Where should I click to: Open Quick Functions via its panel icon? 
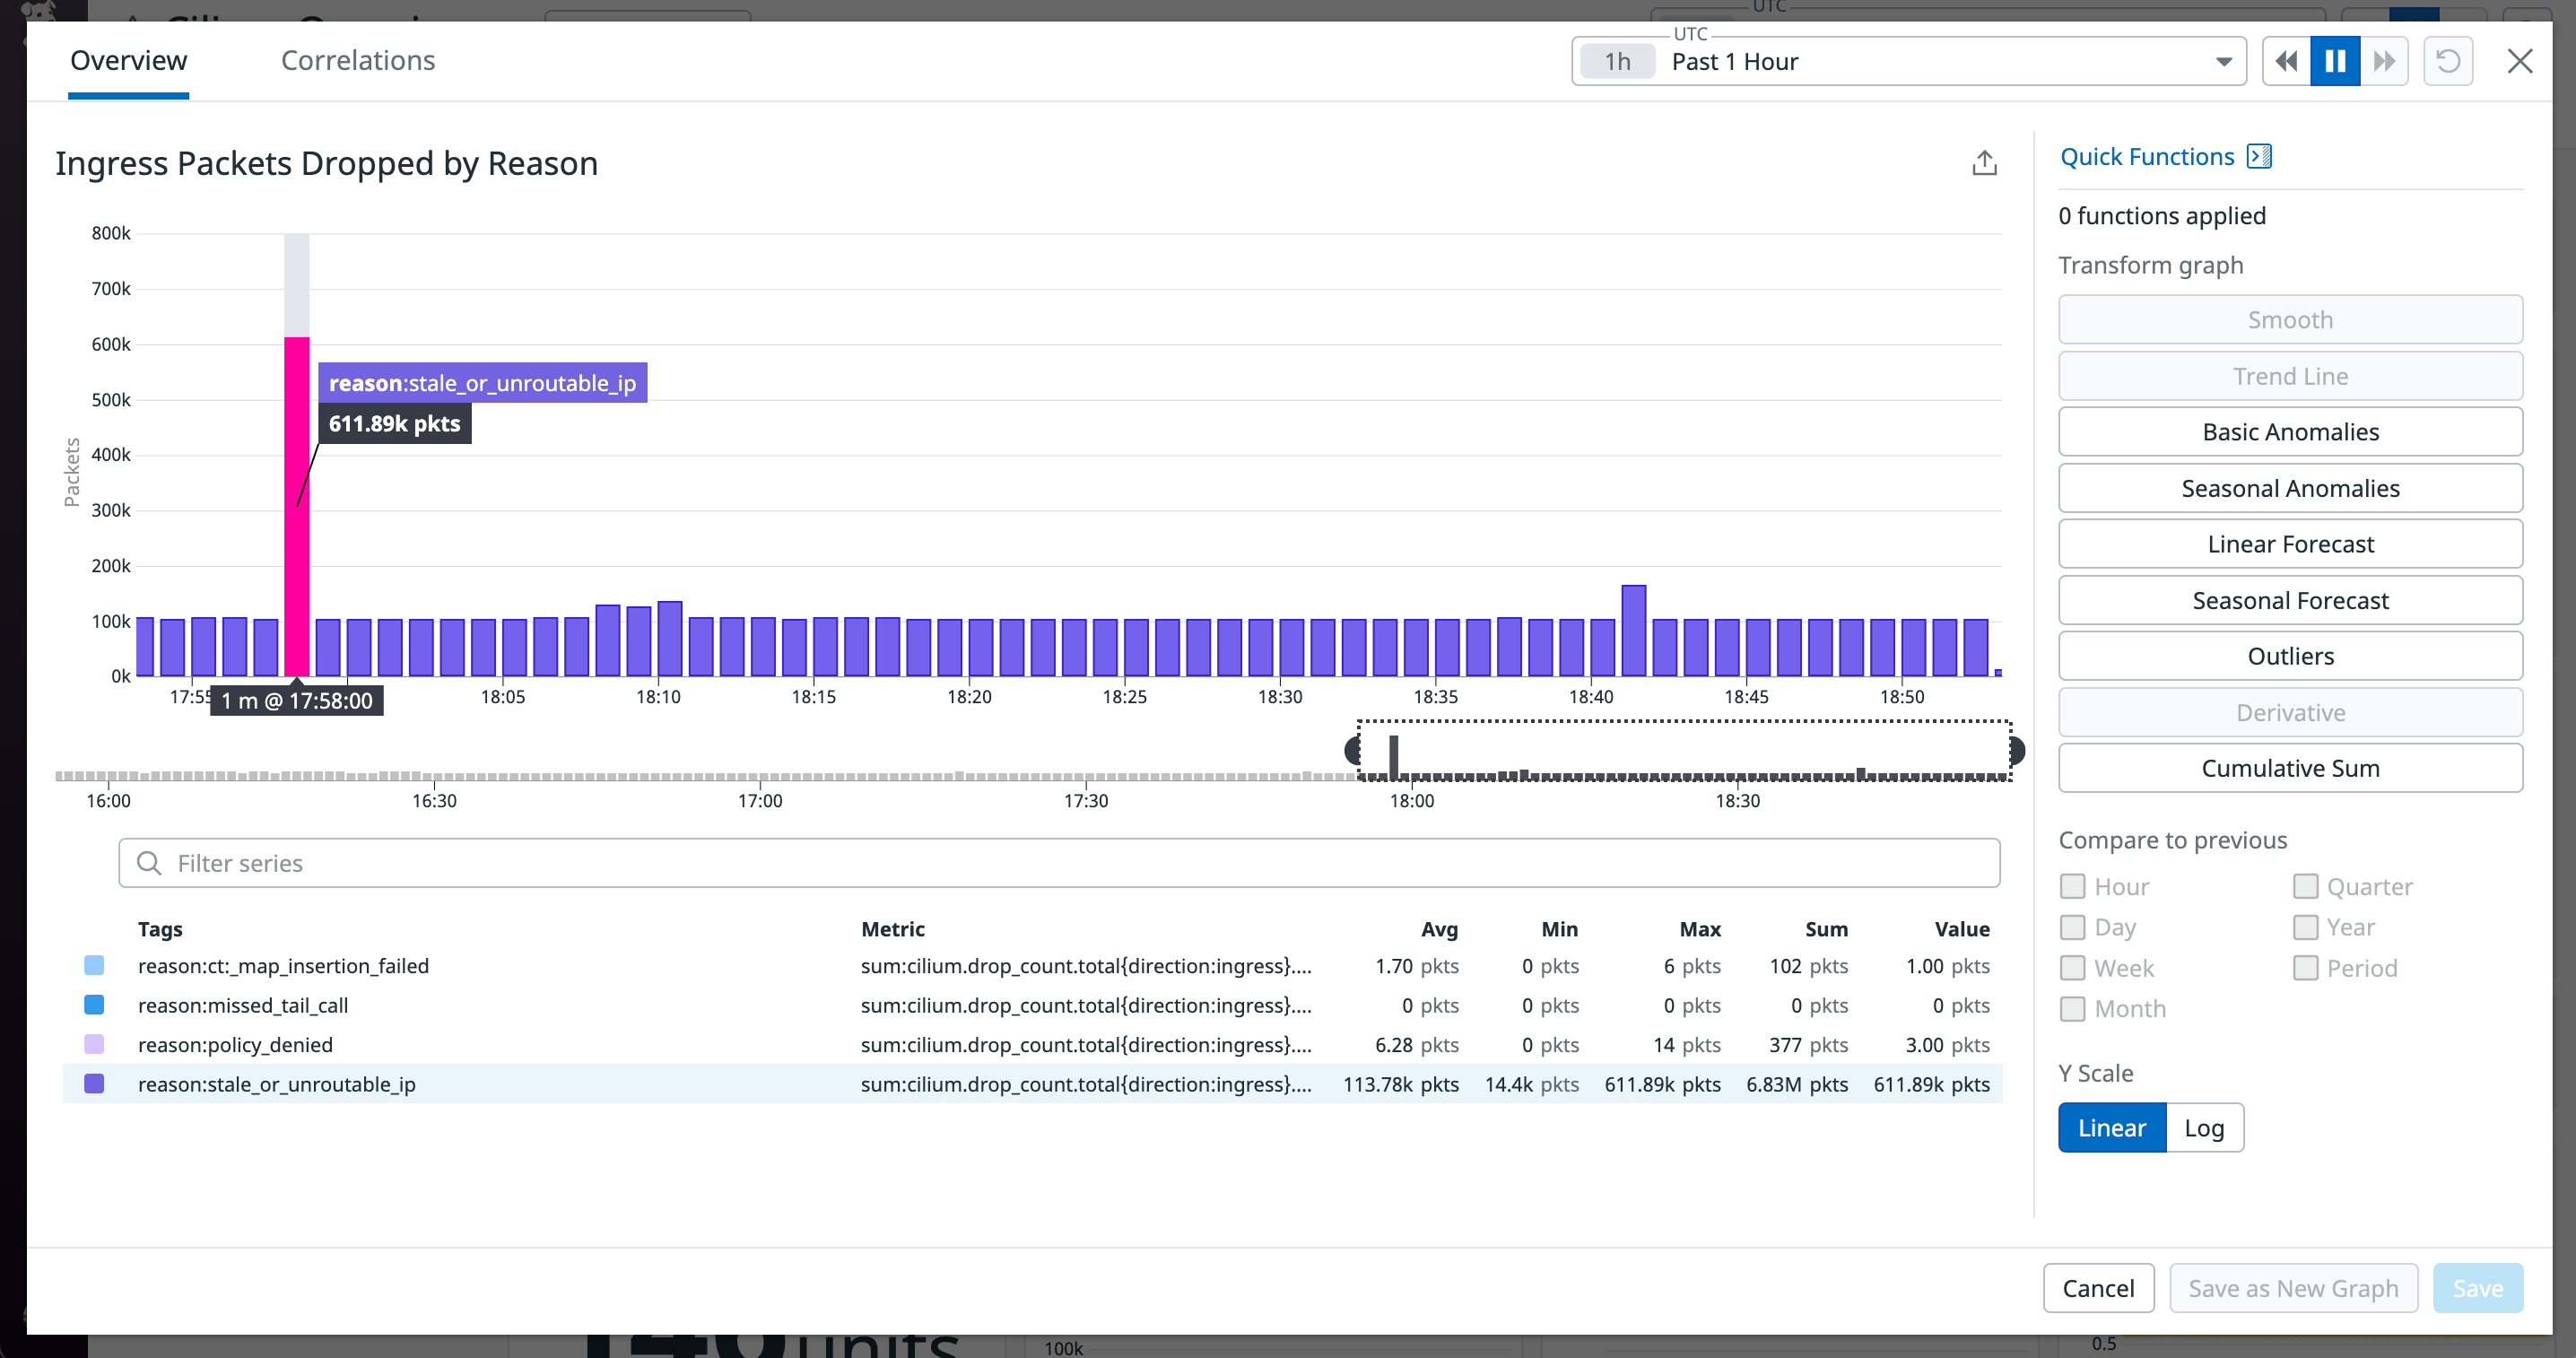click(x=2259, y=156)
